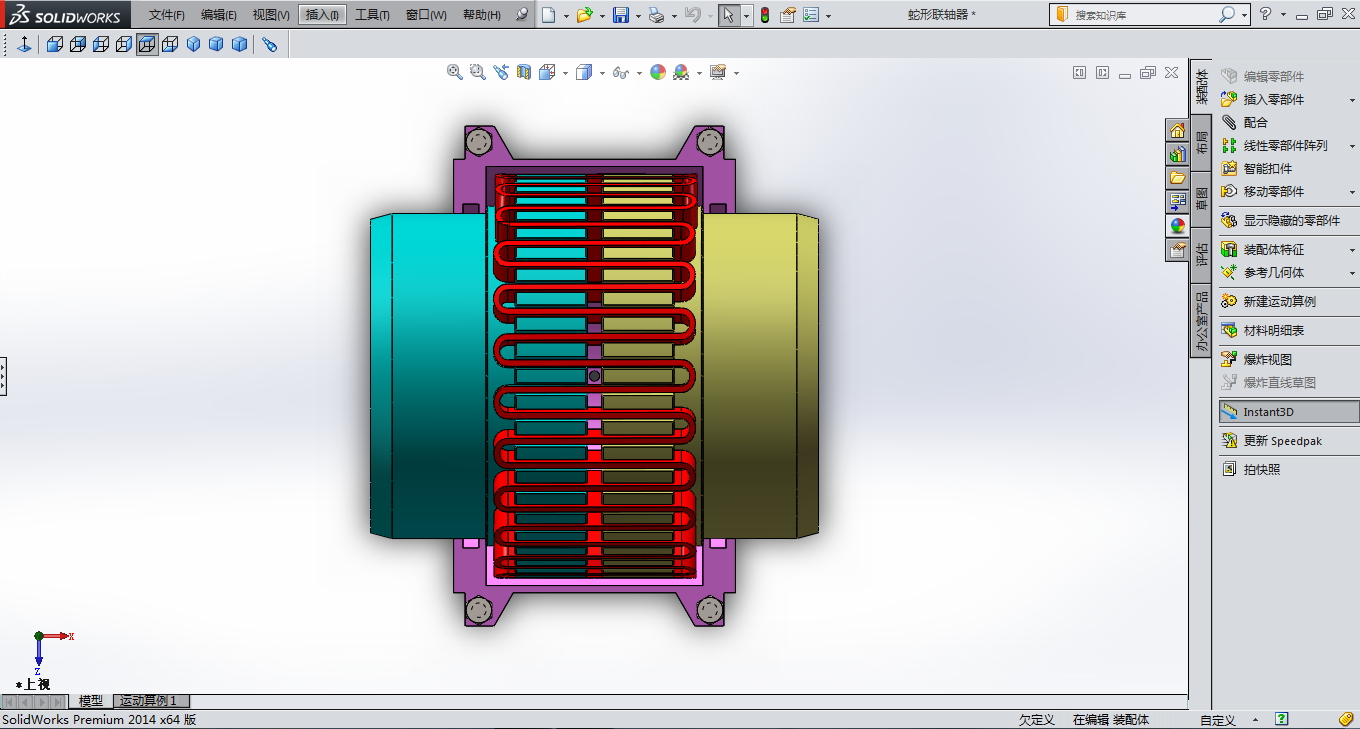Toggle Instant3D mode
The width and height of the screenshot is (1360, 729).
(1289, 412)
